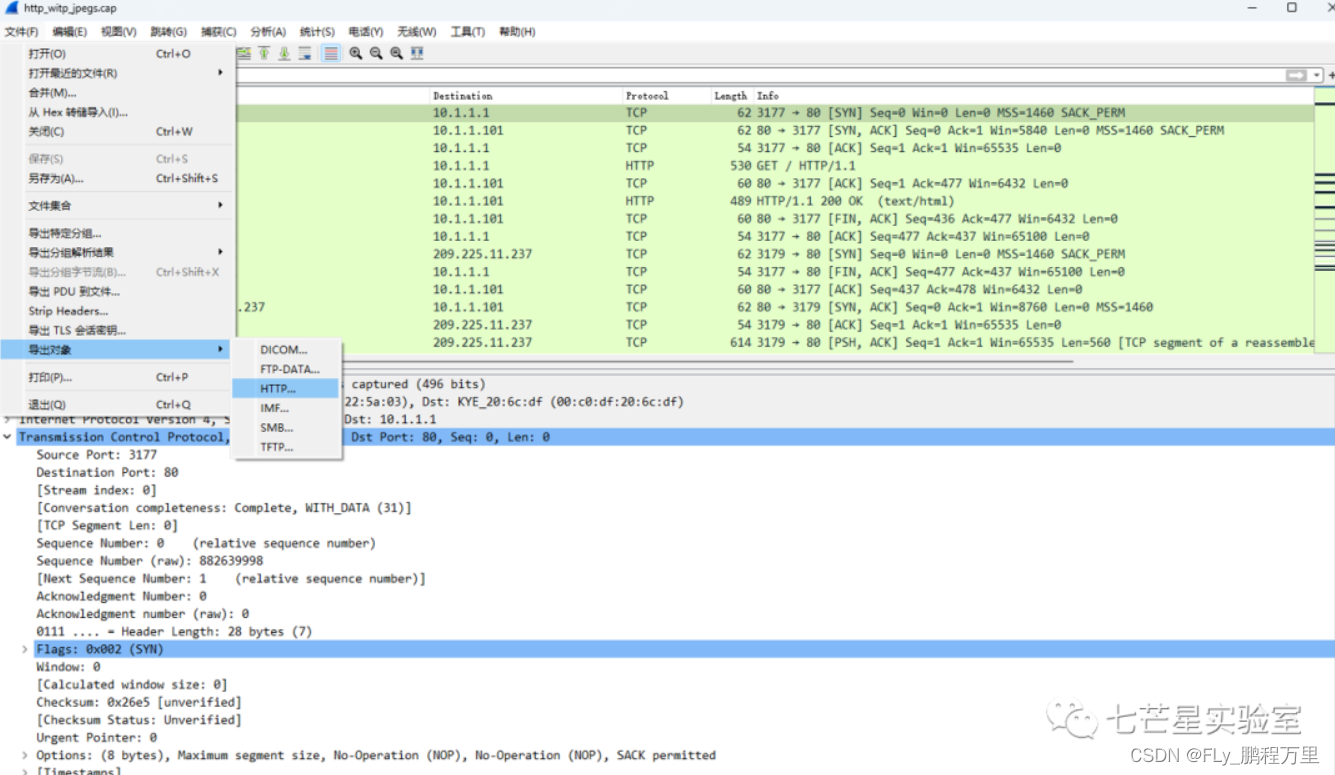Collapse the Transmission Control Protocol tree node
This screenshot has height=775, width=1335.
8,437
